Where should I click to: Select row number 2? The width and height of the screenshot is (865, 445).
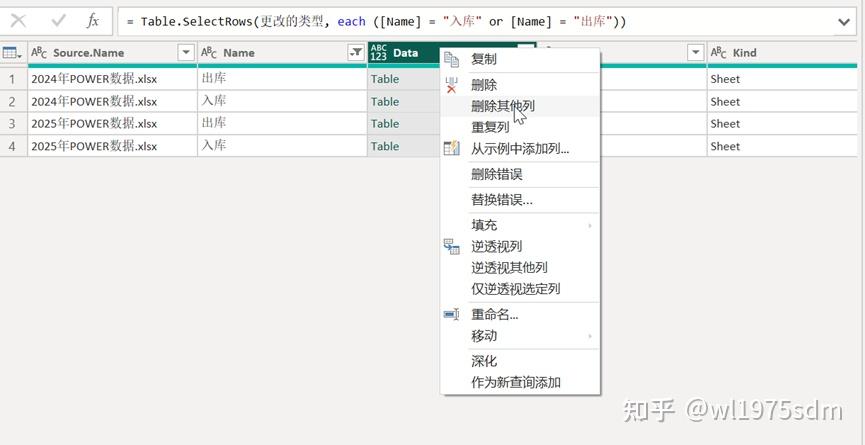click(x=13, y=101)
